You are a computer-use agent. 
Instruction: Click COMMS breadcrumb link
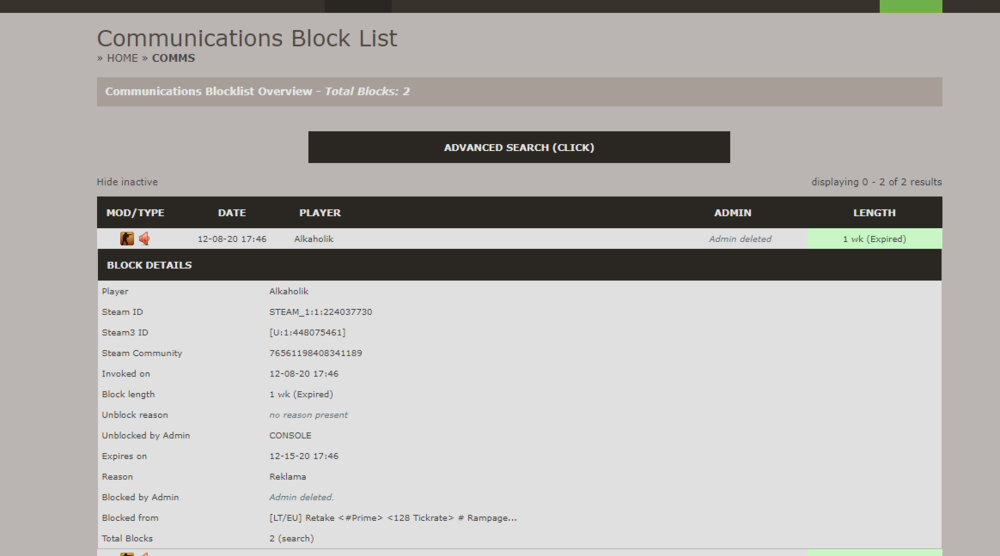(173, 58)
